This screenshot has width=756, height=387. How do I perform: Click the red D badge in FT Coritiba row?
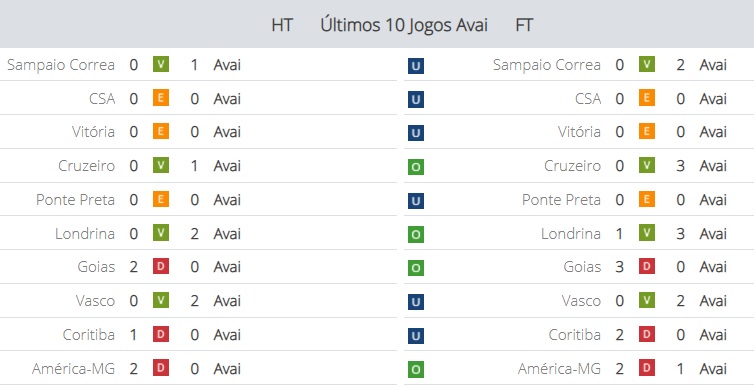(647, 334)
